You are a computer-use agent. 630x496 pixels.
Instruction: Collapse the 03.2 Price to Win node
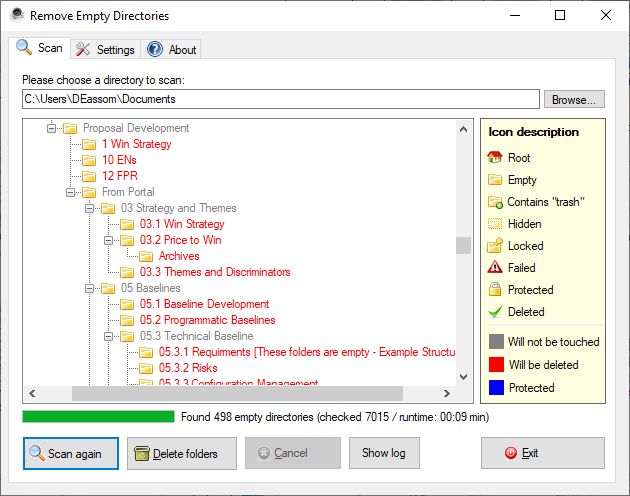click(x=108, y=240)
